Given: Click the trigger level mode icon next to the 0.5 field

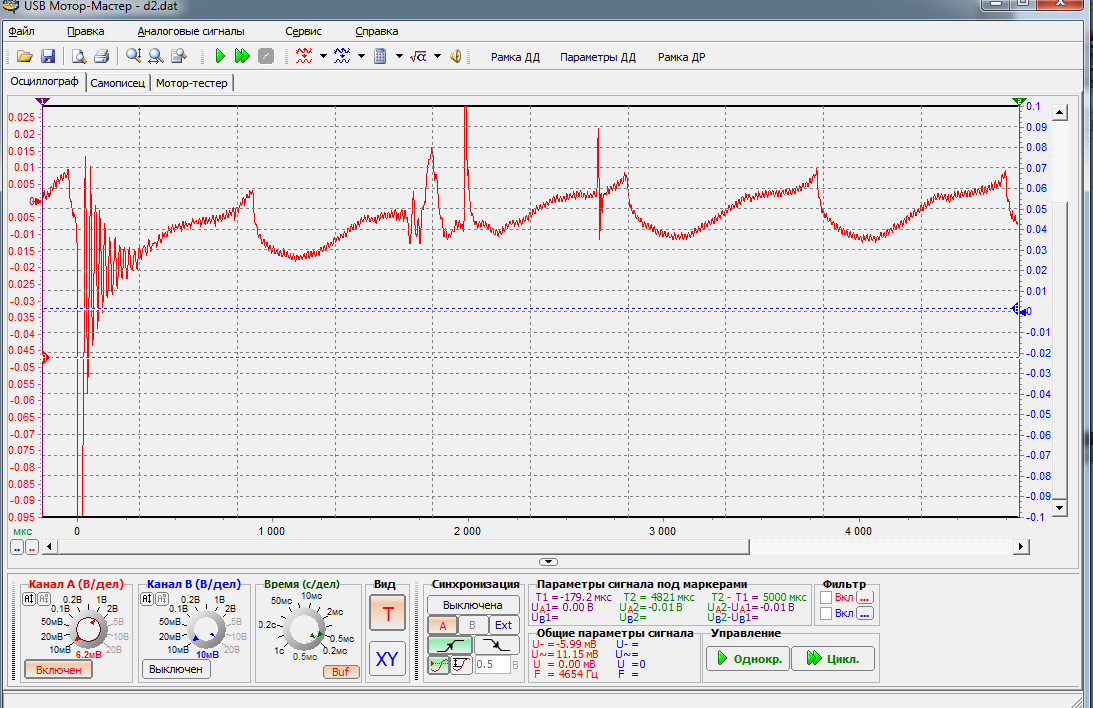Looking at the screenshot, I should 461,665.
